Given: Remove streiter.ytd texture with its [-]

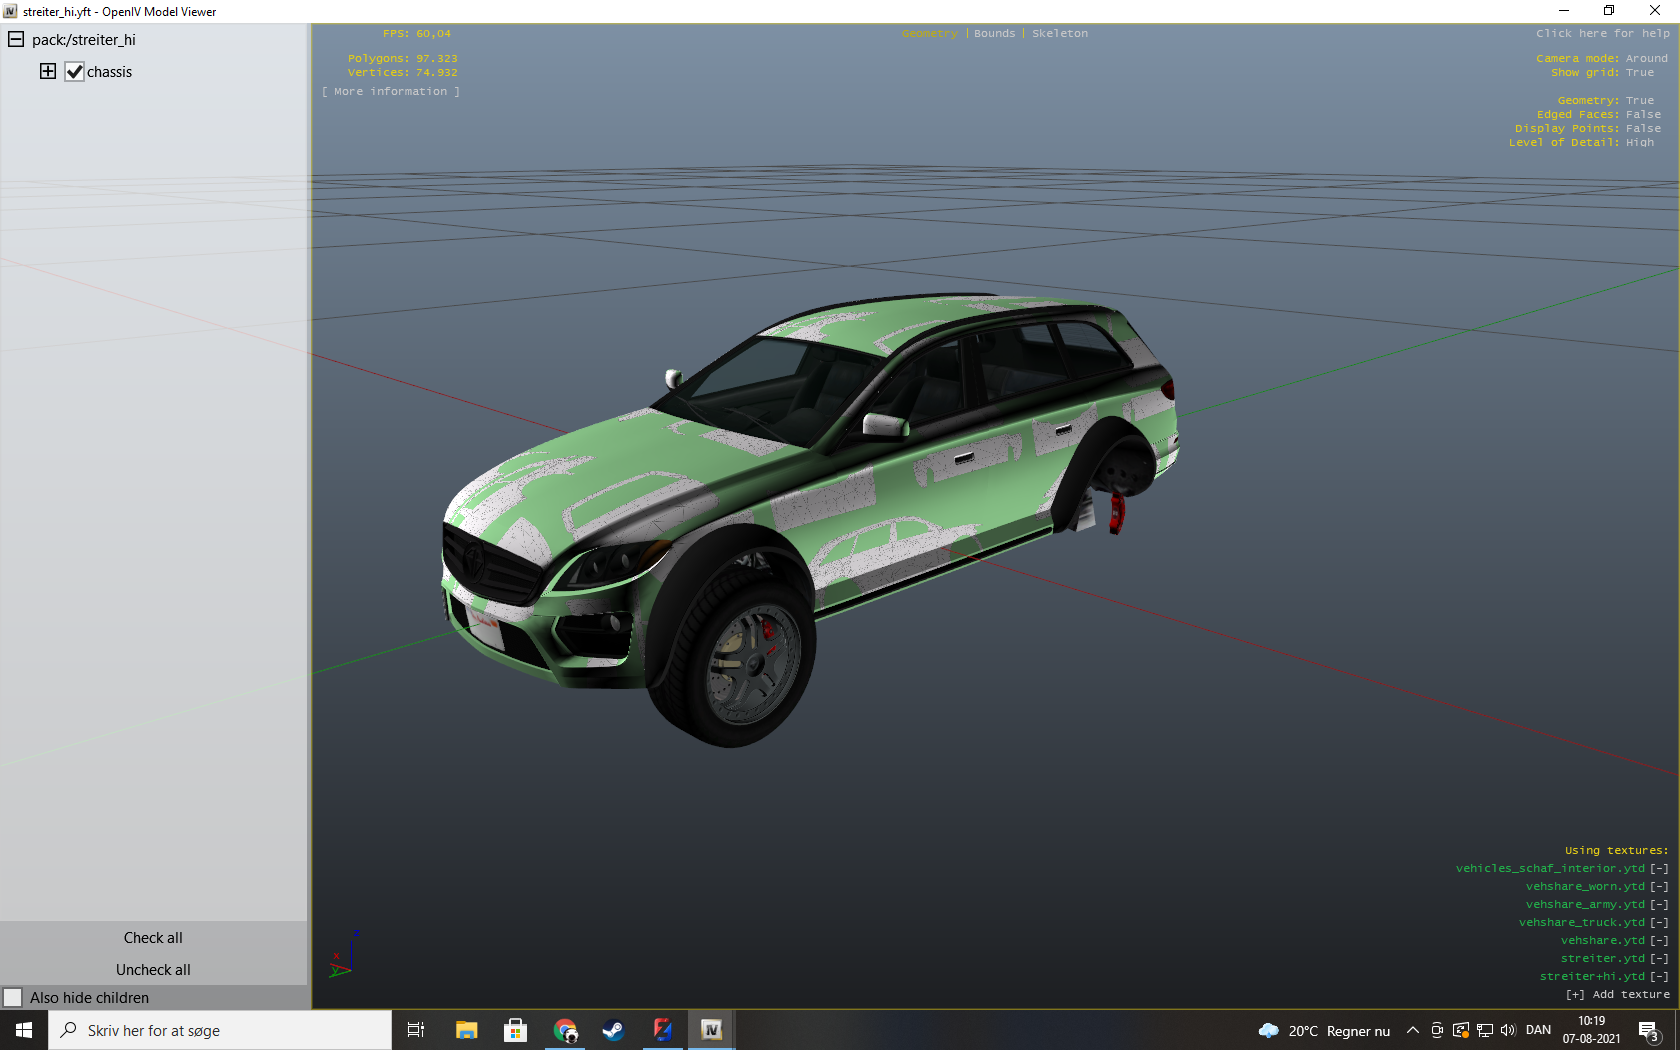Looking at the screenshot, I should click(1659, 959).
